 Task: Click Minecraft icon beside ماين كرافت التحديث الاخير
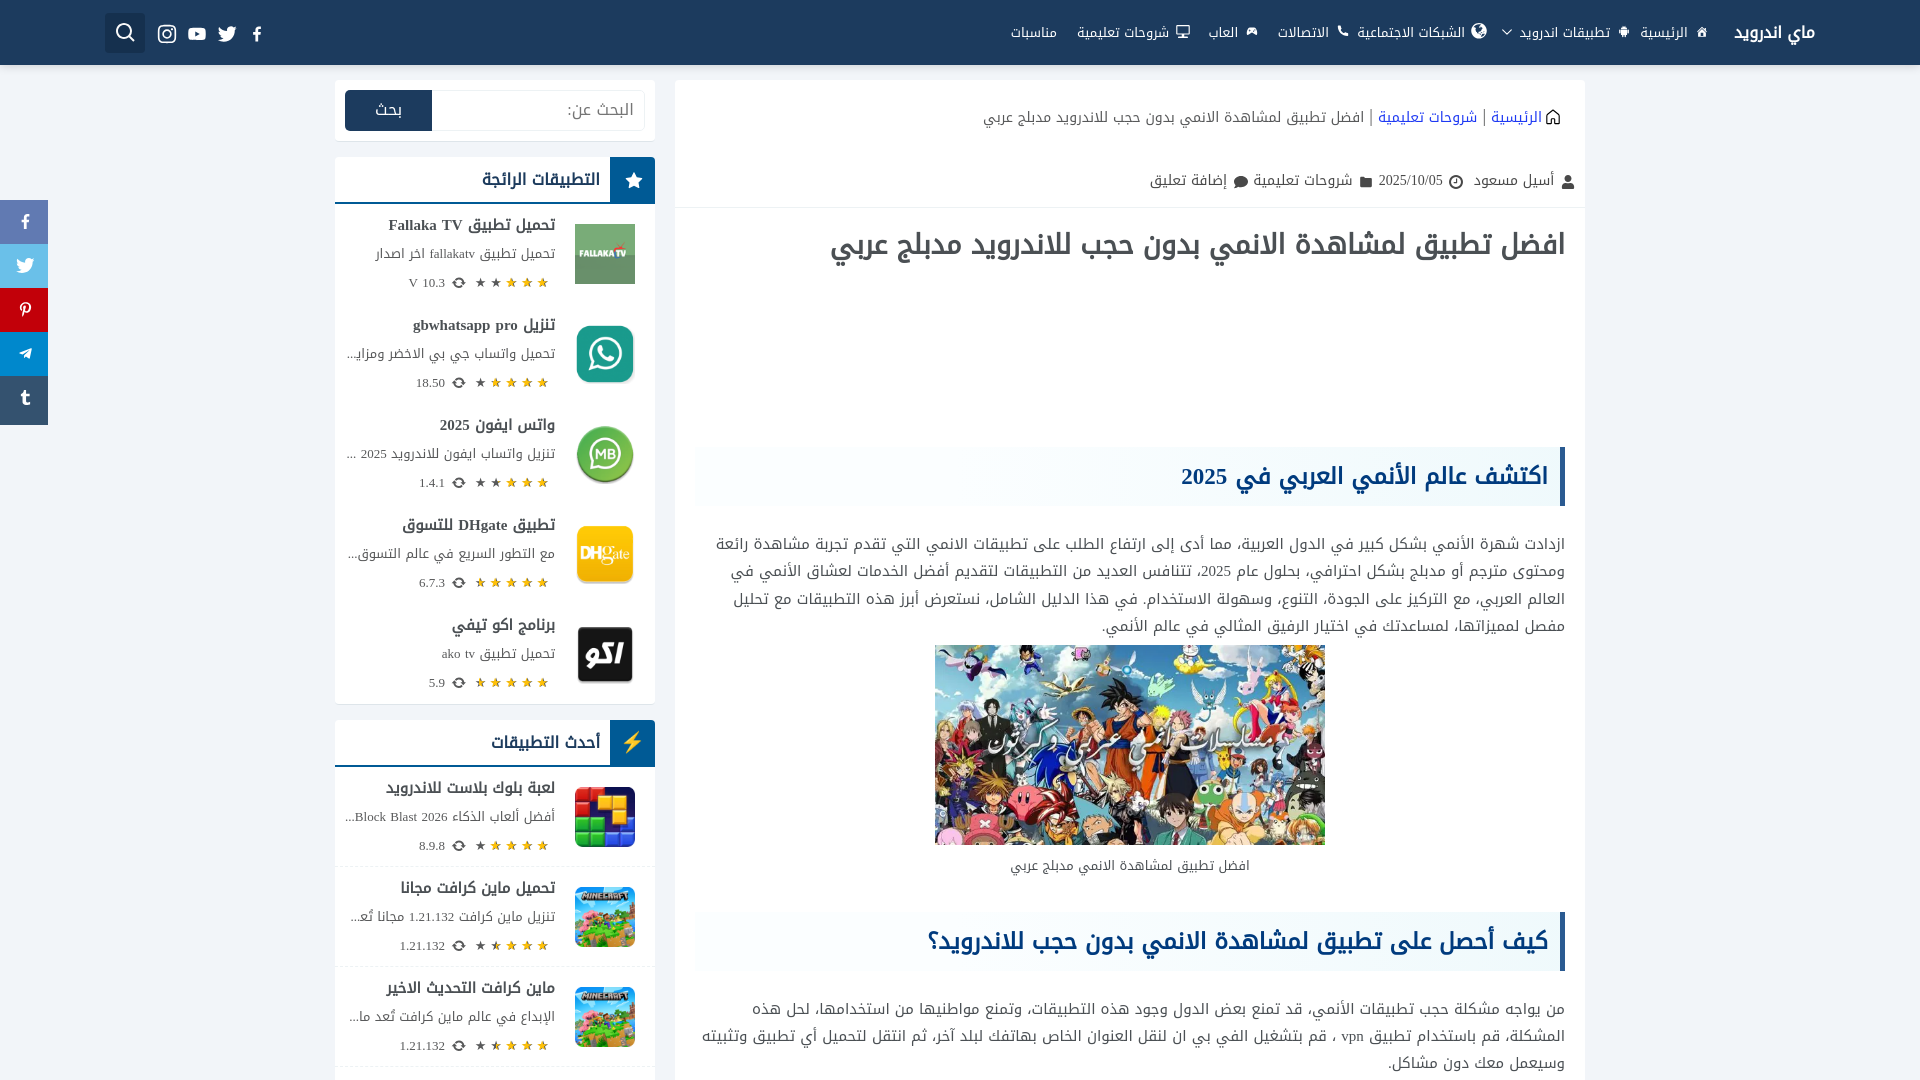[605, 1017]
